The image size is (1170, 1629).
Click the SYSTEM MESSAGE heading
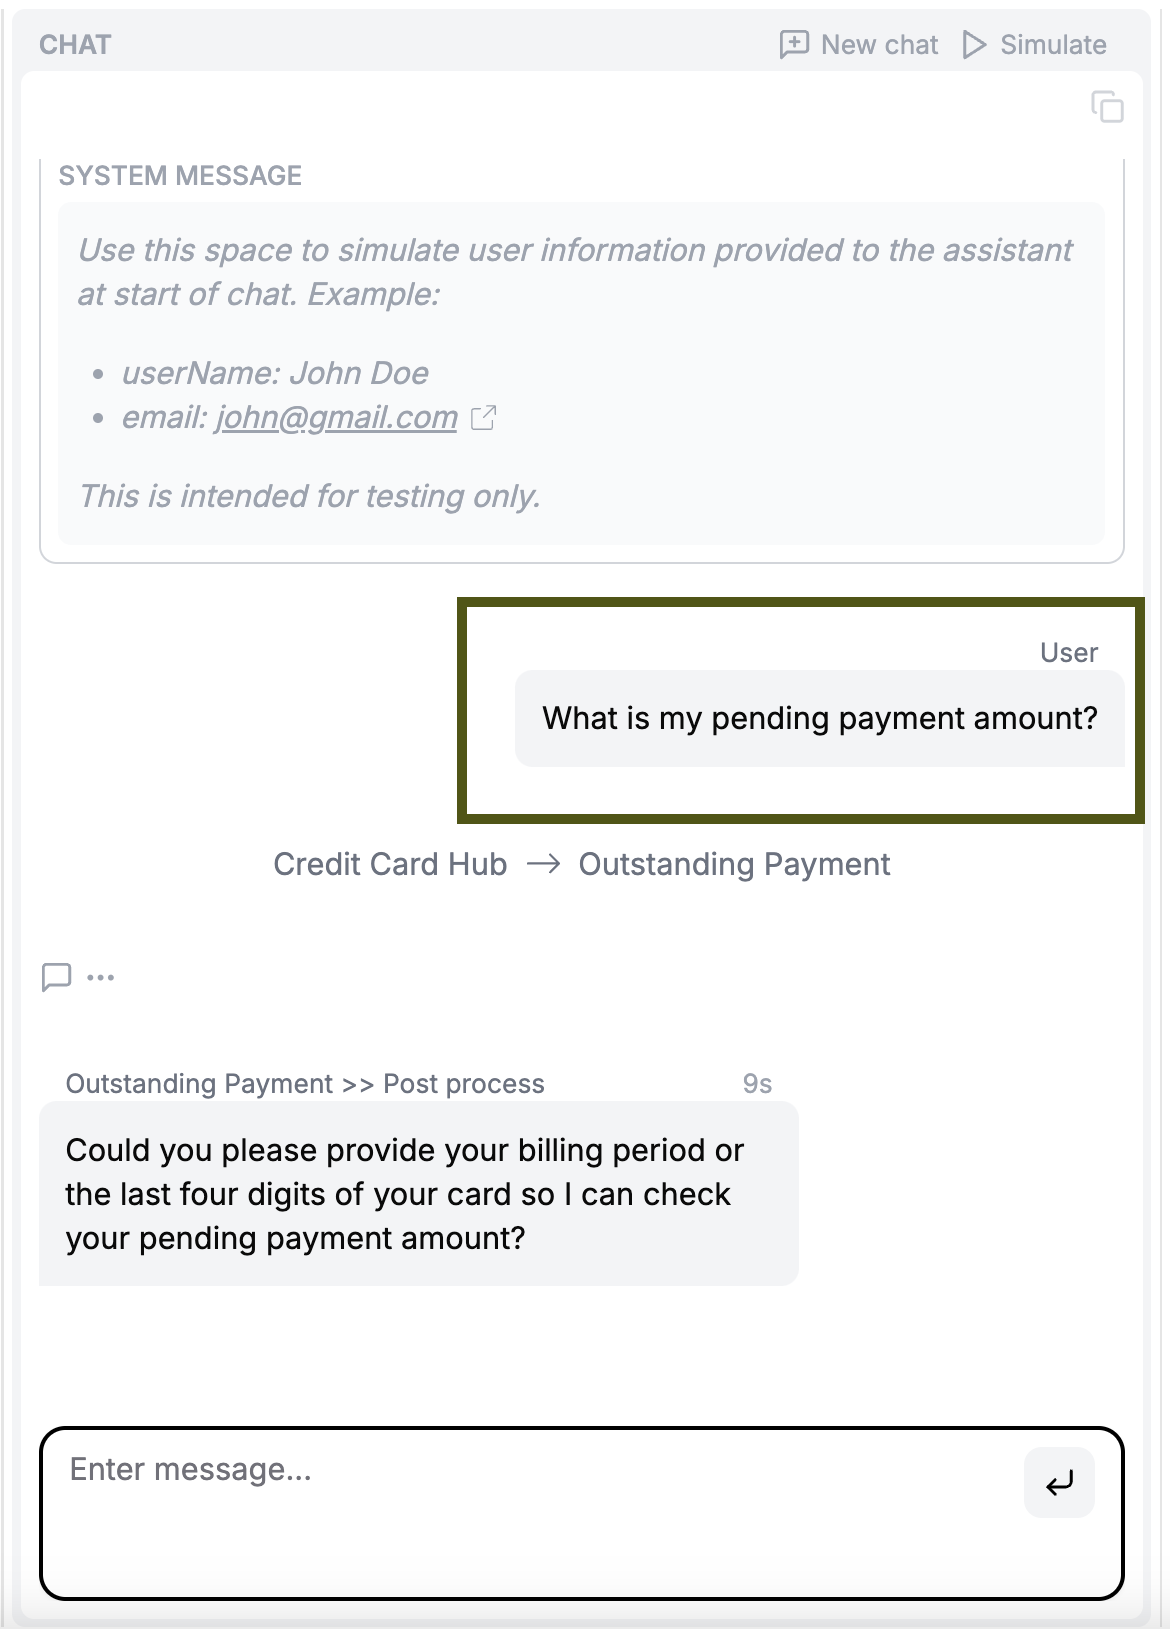pyautogui.click(x=180, y=176)
